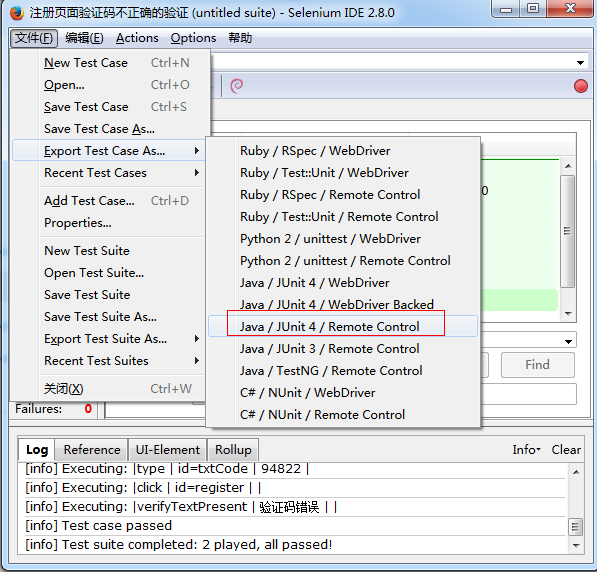Screen dimensions: 597x572
Task: Select New Test Suite
Action: (x=110, y=251)
